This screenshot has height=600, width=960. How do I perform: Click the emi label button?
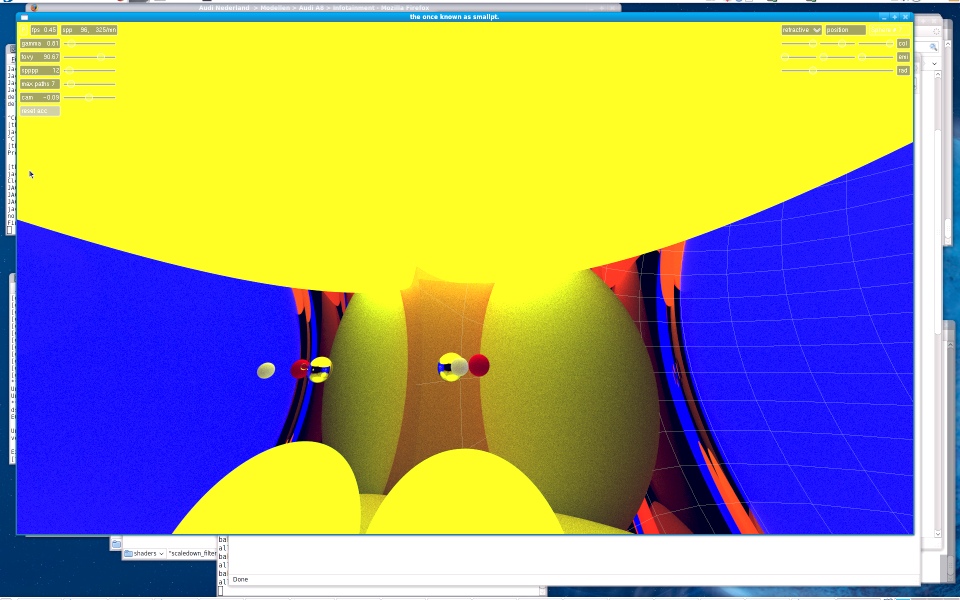pyautogui.click(x=903, y=57)
